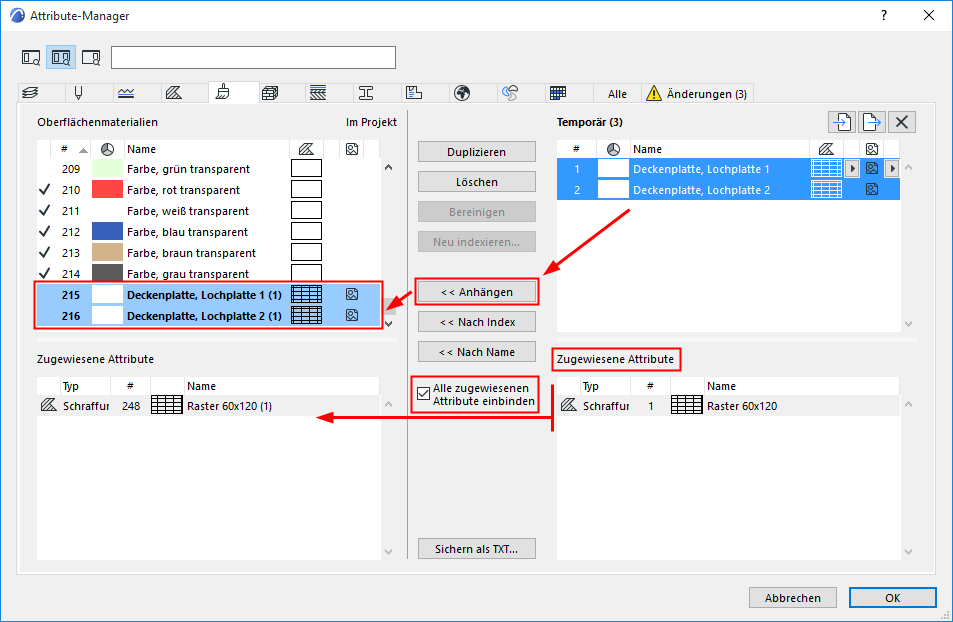Viewport: 953px width, 622px height.
Task: Expand texture arrow of temporary Lochplatte 1
Action: pos(892,168)
